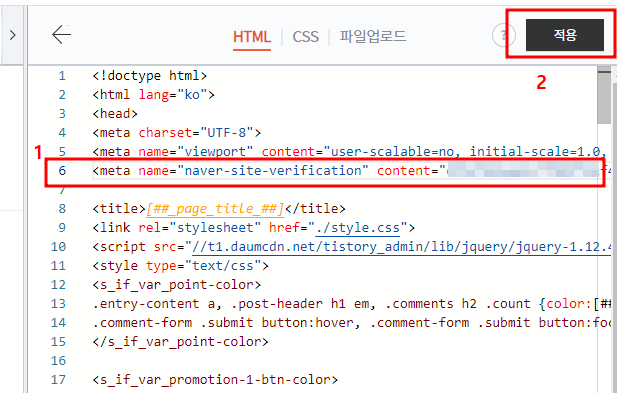Screen dimensions: 617x393
Task: Click the page_title title tag line
Action: point(219,208)
